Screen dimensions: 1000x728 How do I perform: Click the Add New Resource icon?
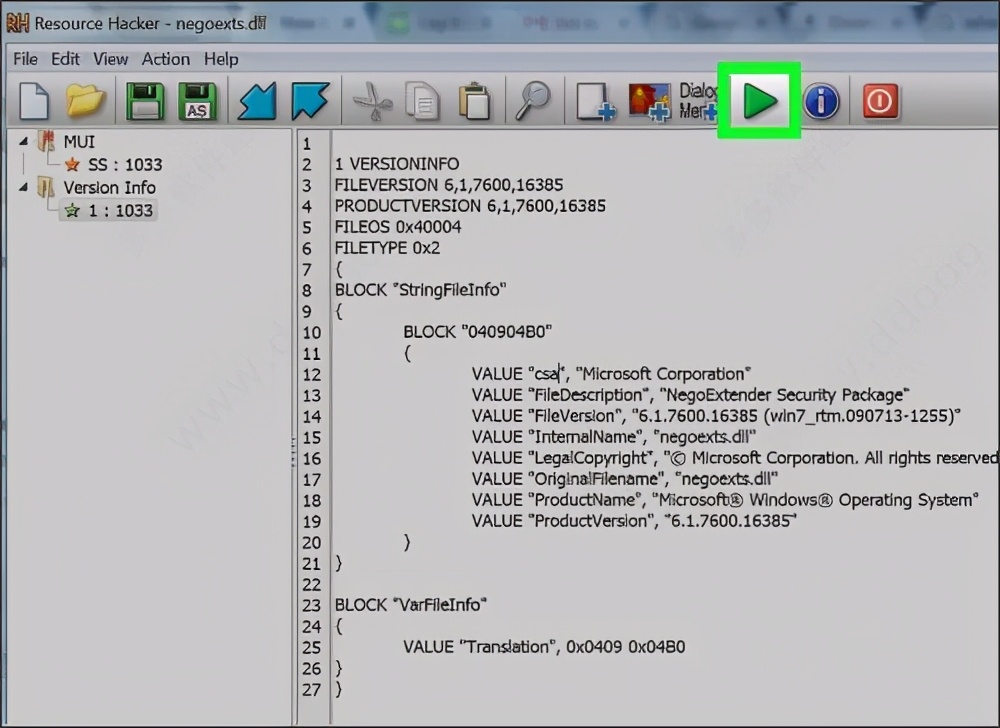[x=594, y=100]
